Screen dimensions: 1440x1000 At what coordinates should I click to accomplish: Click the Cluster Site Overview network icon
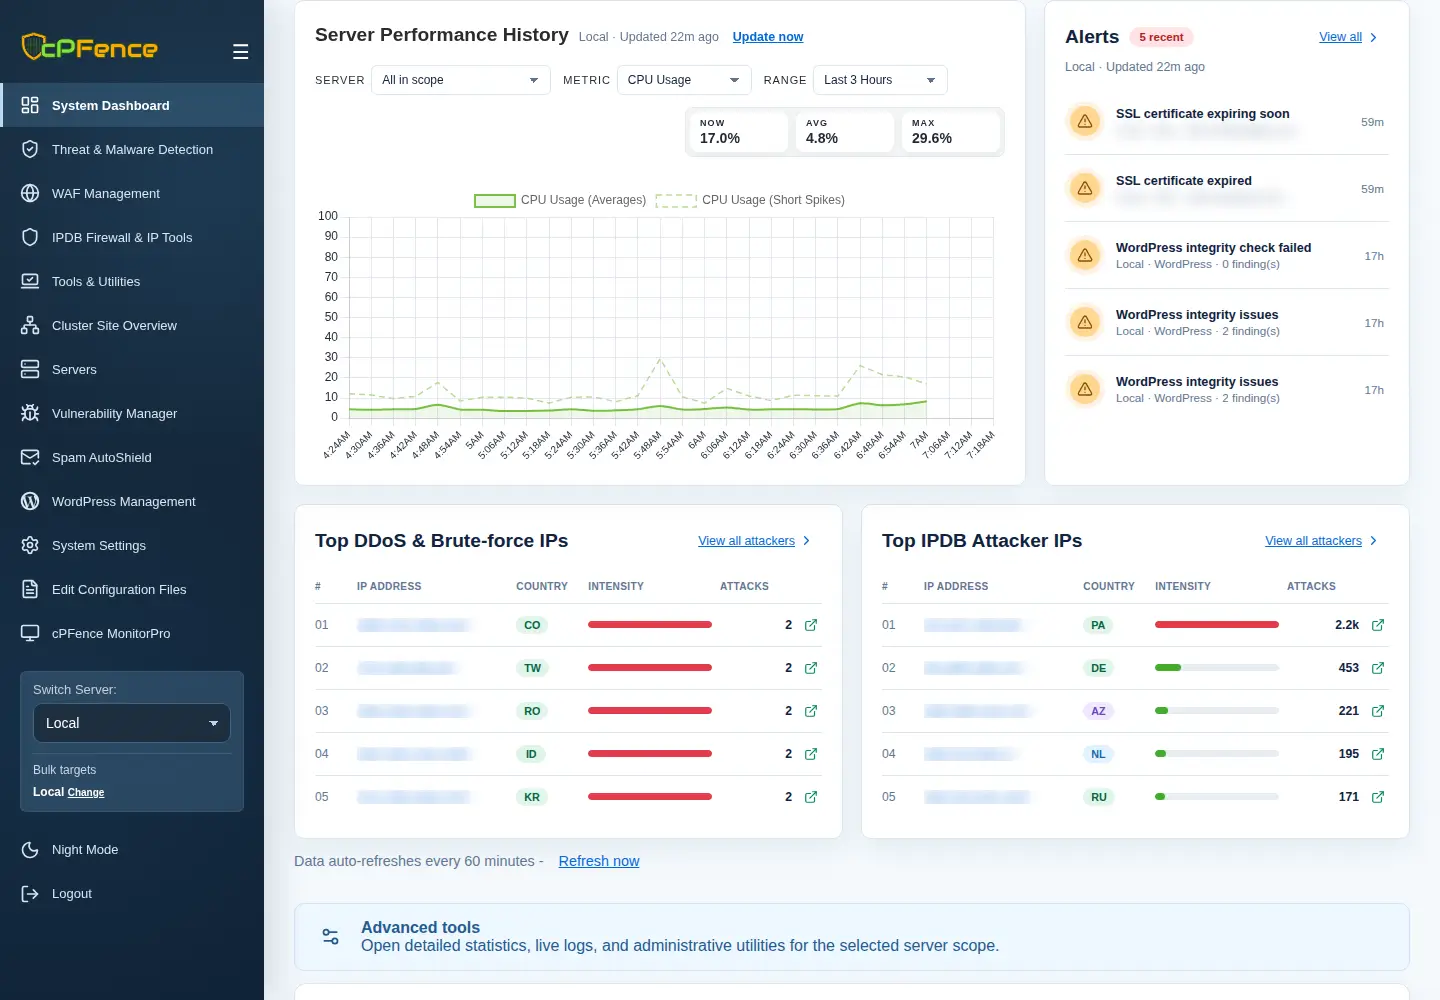pyautogui.click(x=30, y=325)
